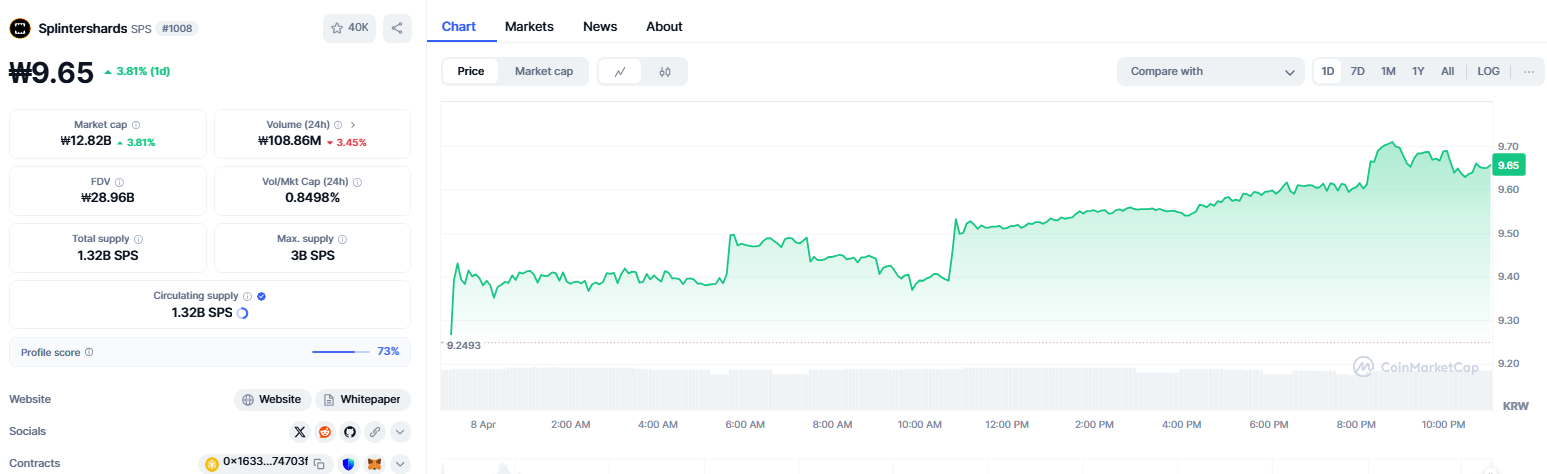Open the Website link button

click(272, 400)
